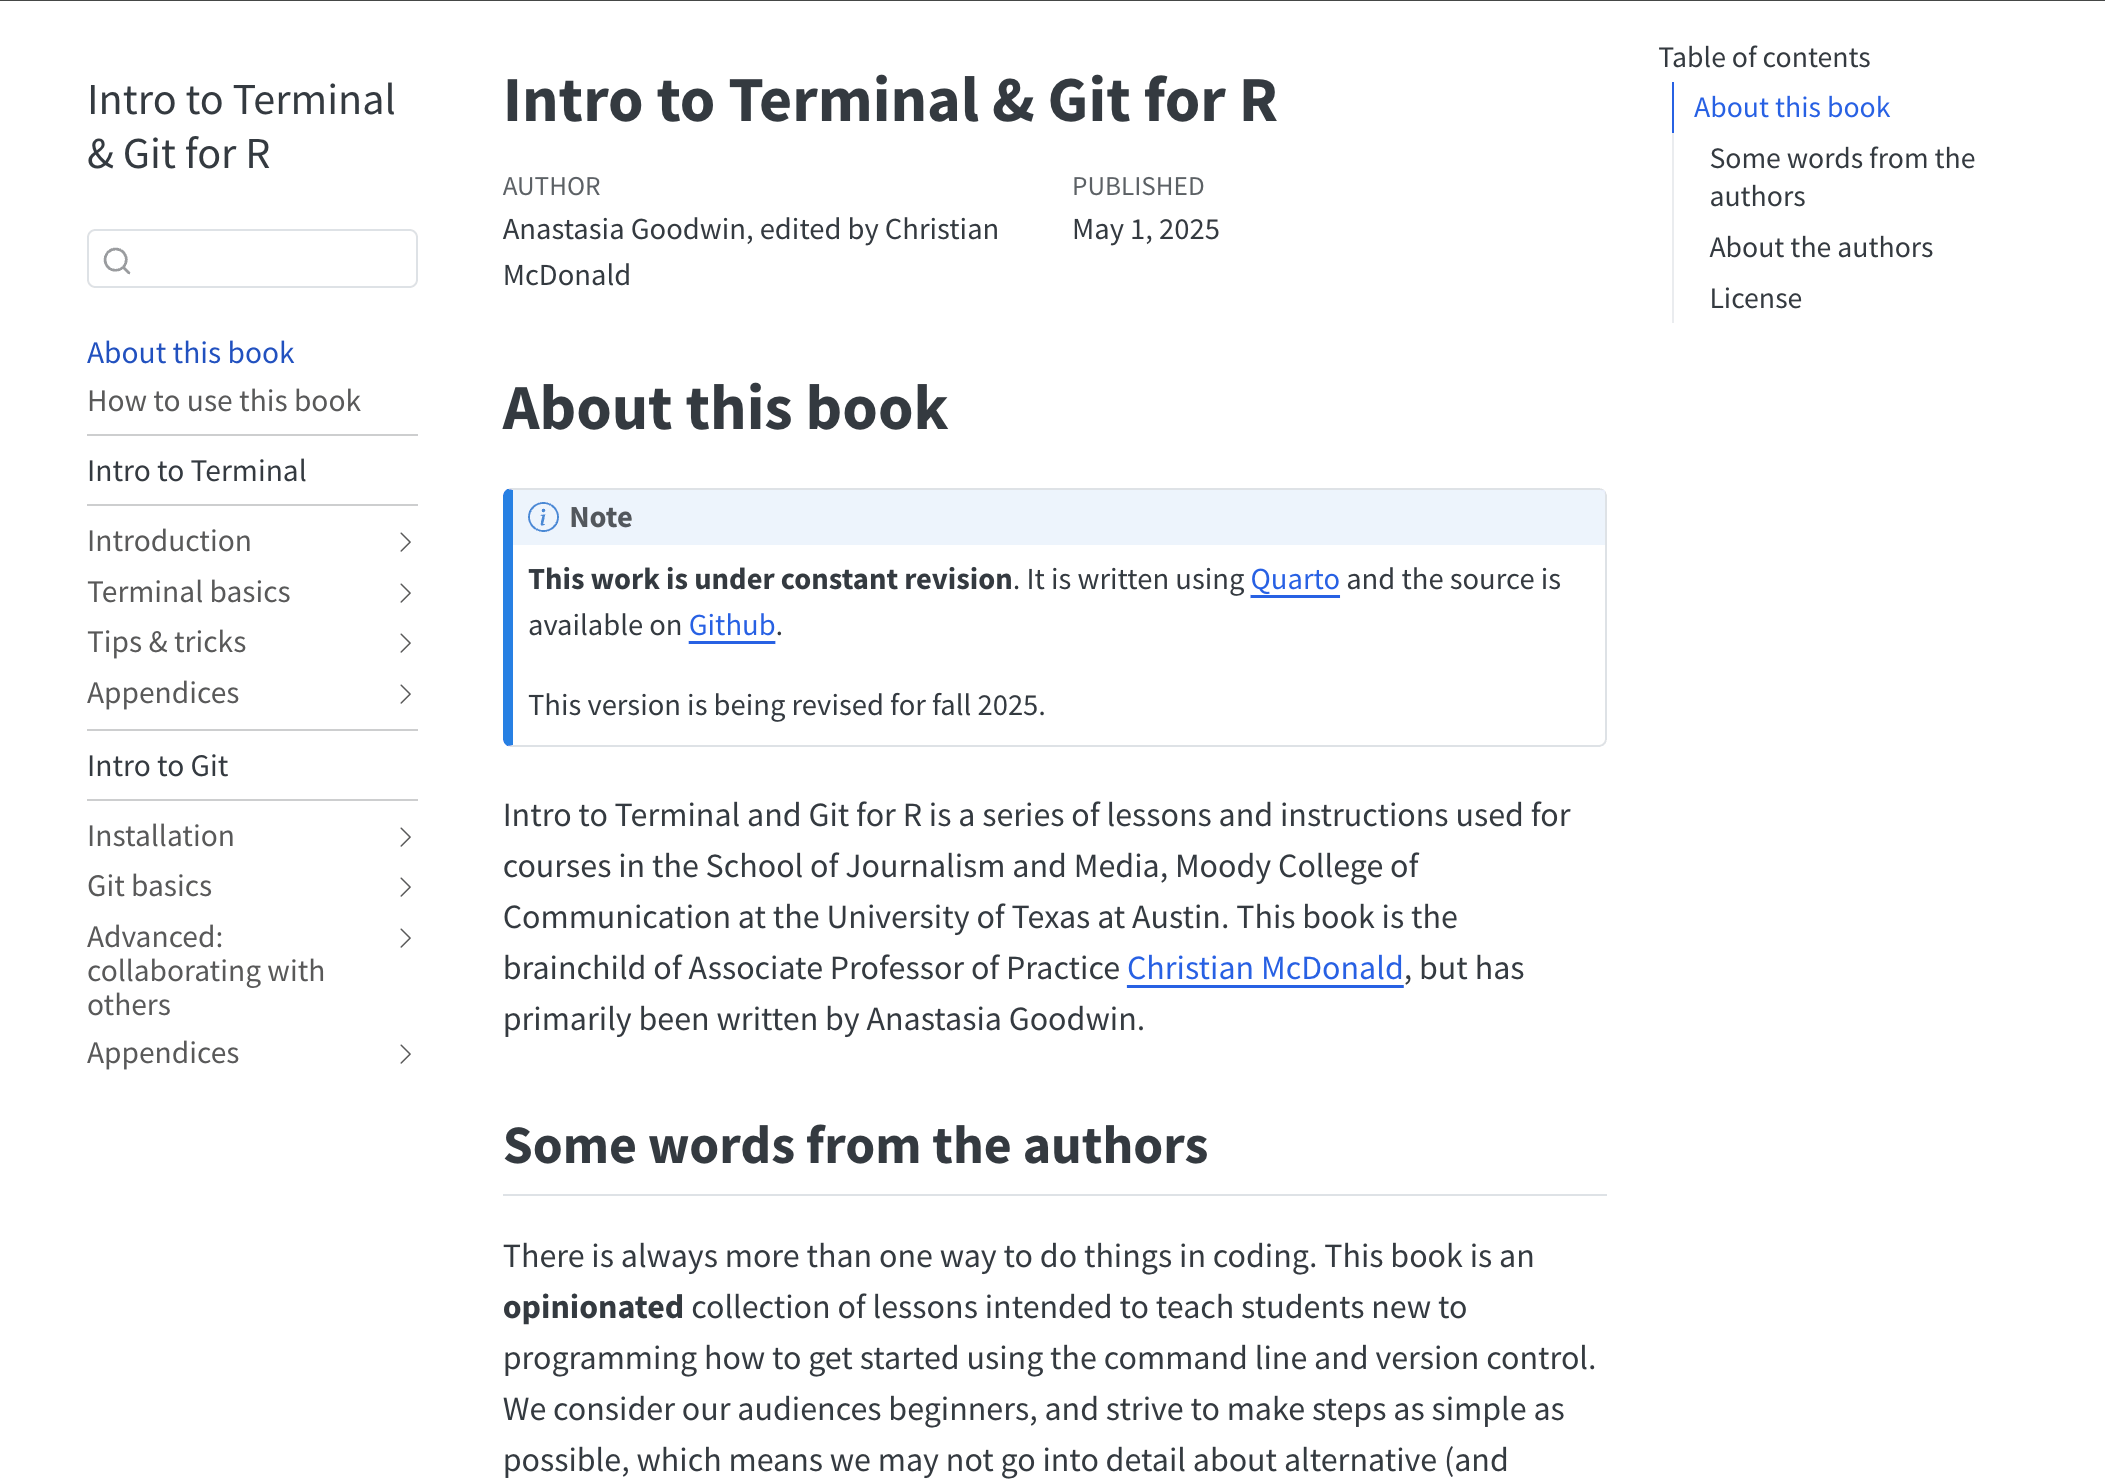The width and height of the screenshot is (2105, 1481).
Task: Open the Github source link
Action: click(x=731, y=625)
